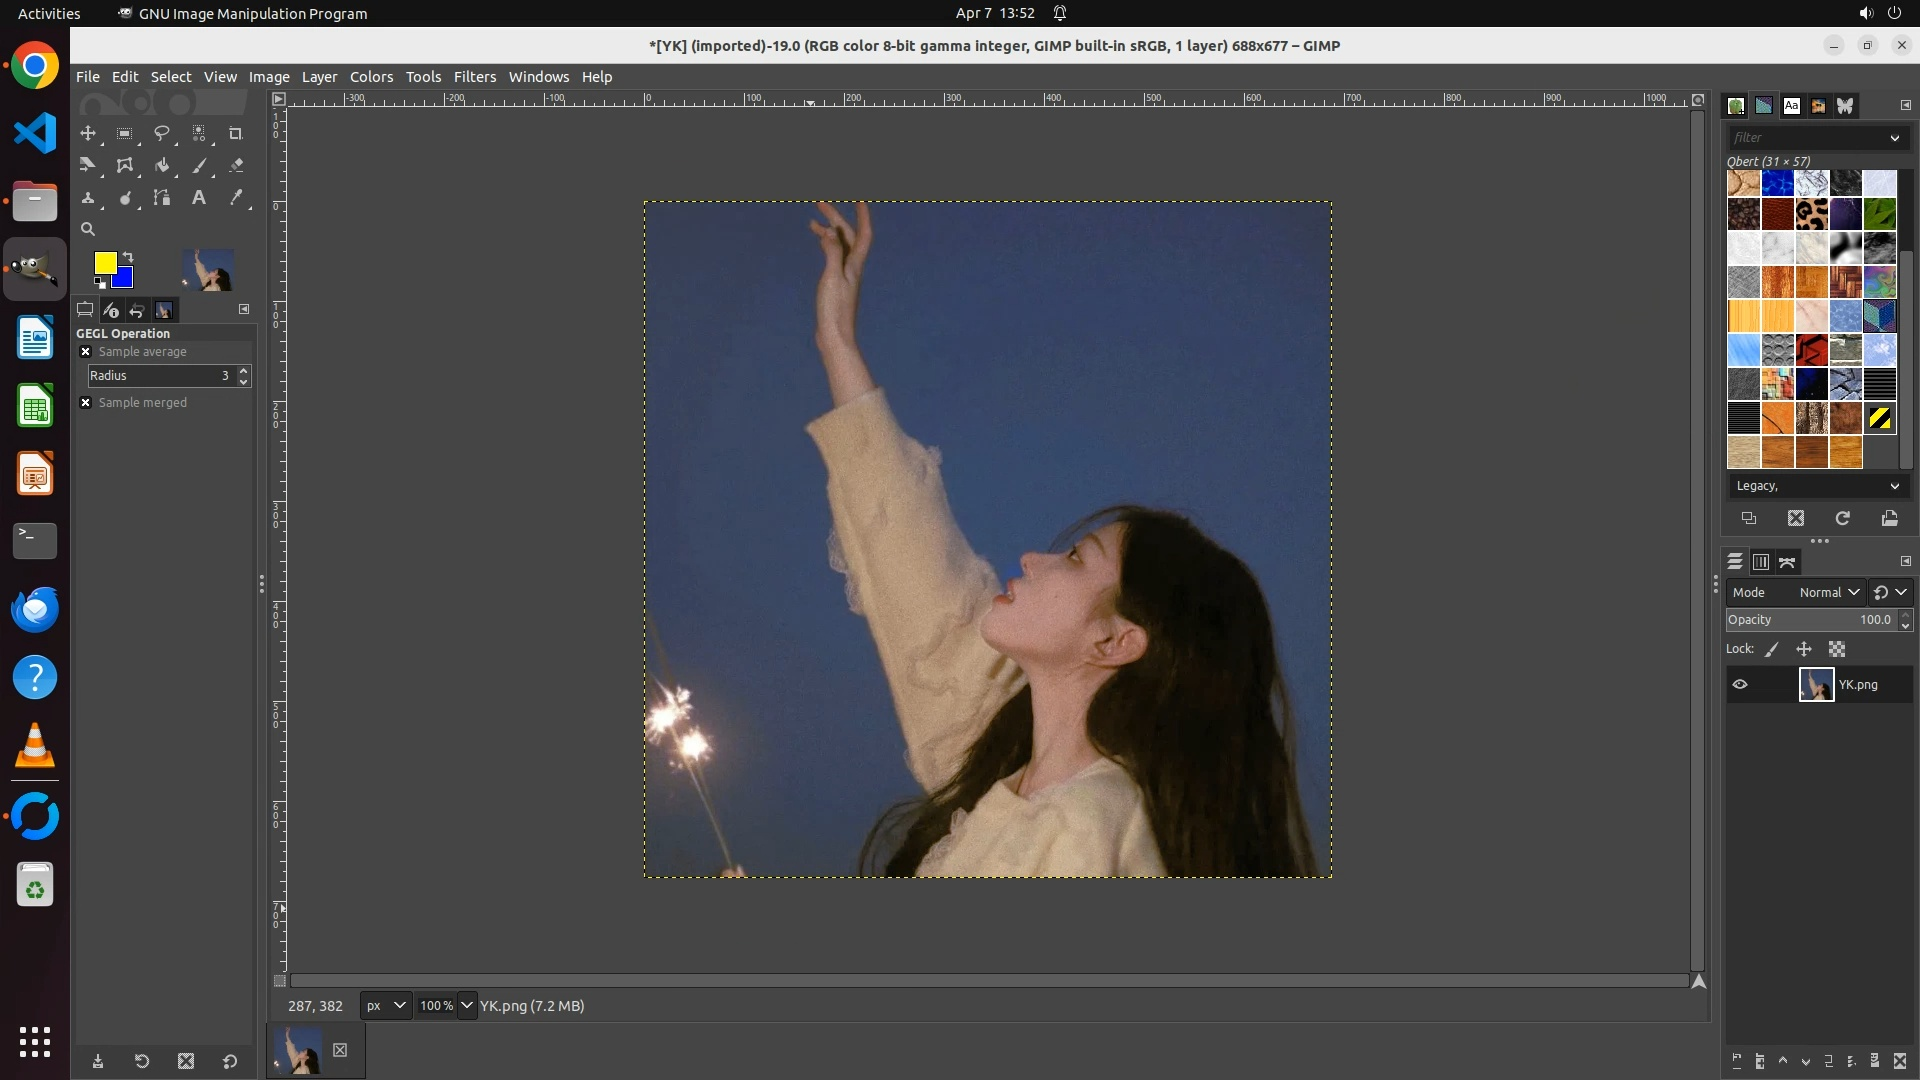Open the zoom percentage dropdown in status bar
The height and width of the screenshot is (1080, 1920).
[x=466, y=1006]
